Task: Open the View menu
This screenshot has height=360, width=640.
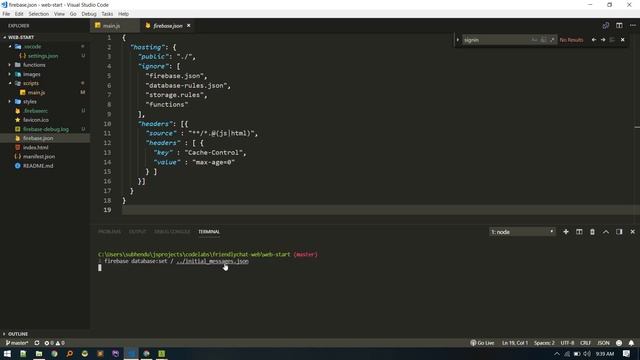Action: pyautogui.click(x=59, y=14)
